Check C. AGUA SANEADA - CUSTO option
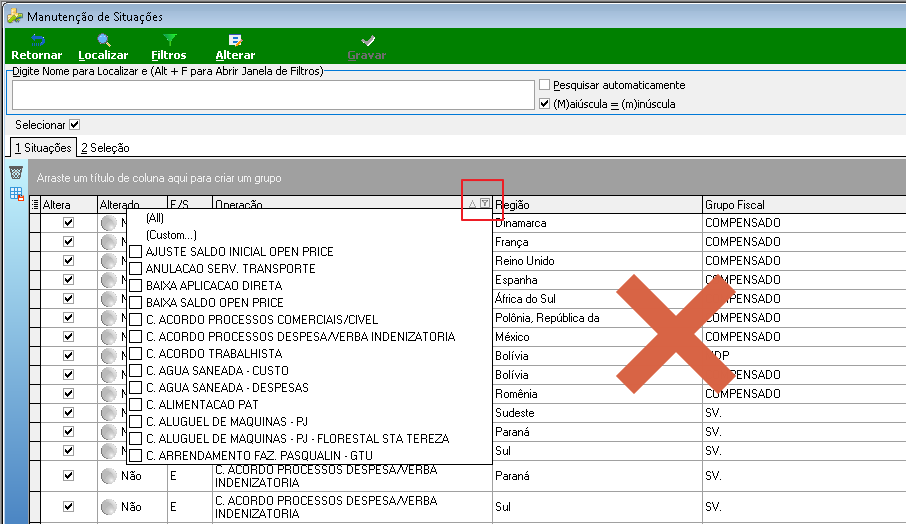The image size is (906, 524). click(x=136, y=370)
